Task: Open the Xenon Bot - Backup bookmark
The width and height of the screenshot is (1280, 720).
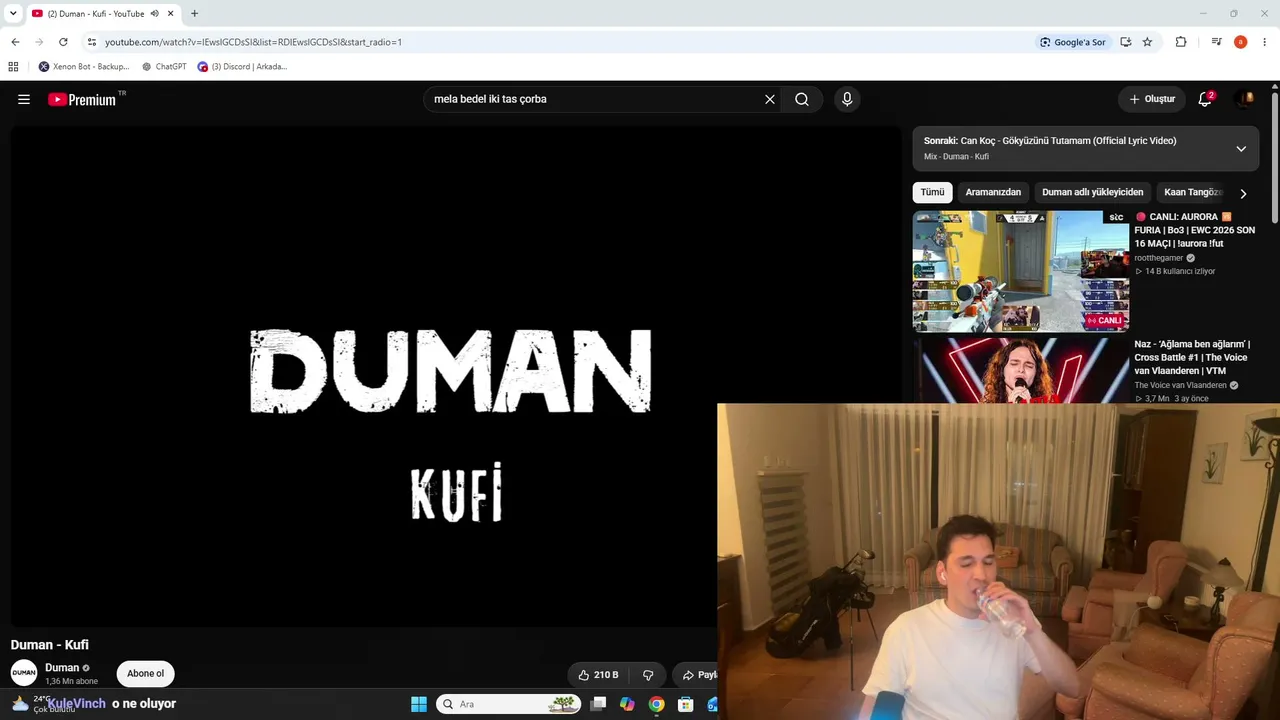Action: pyautogui.click(x=84, y=67)
